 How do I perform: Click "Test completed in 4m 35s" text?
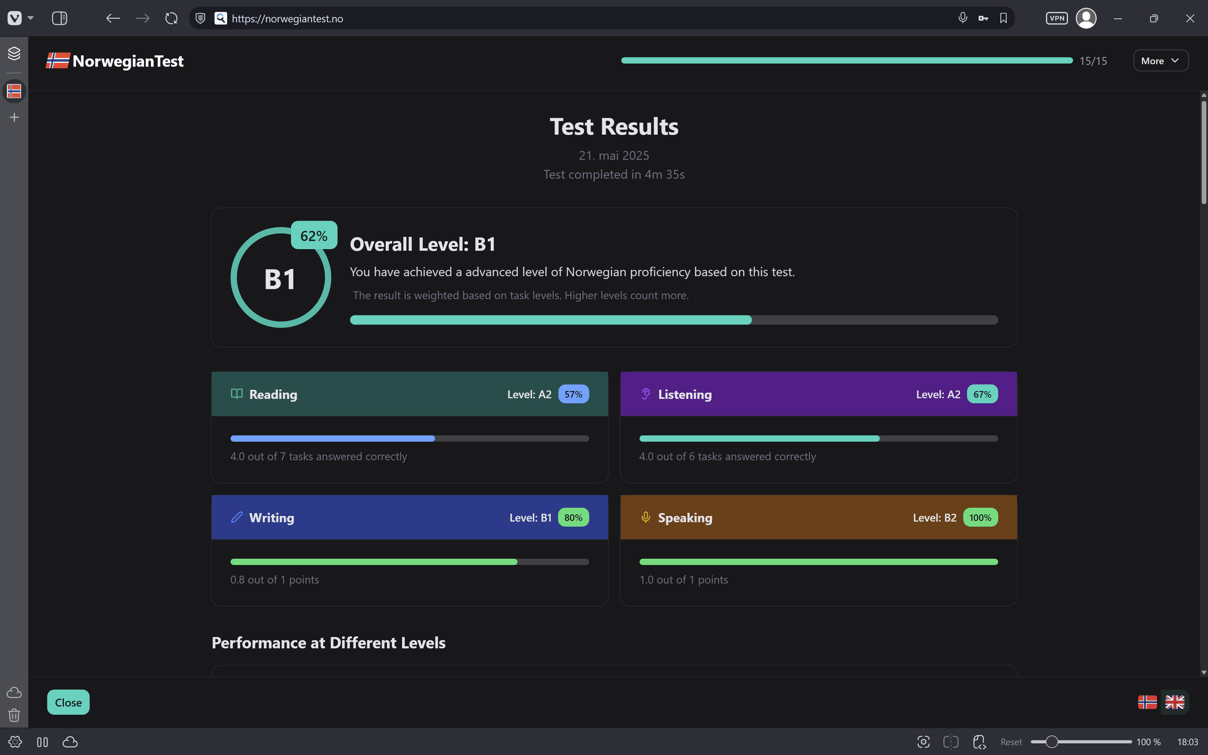tap(614, 174)
